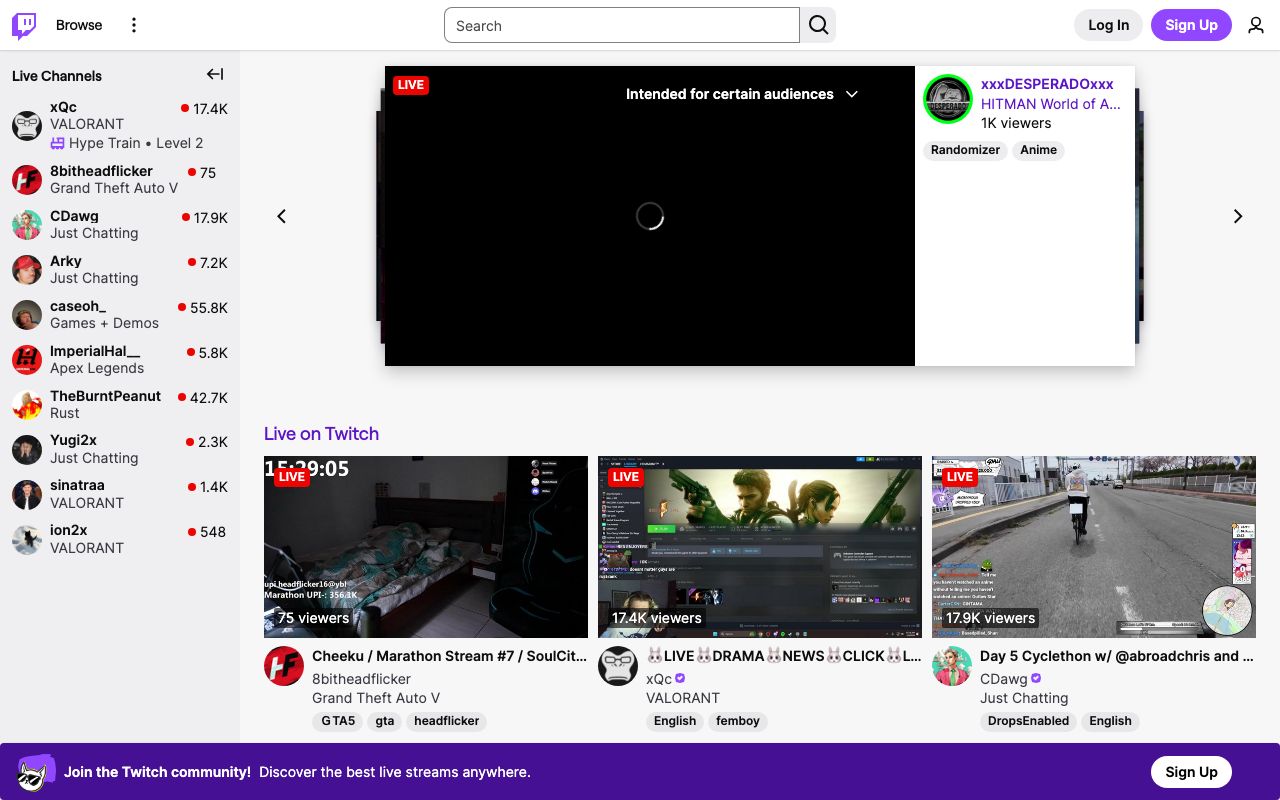The width and height of the screenshot is (1280, 800).
Task: Select the Anime tag
Action: [1038, 150]
